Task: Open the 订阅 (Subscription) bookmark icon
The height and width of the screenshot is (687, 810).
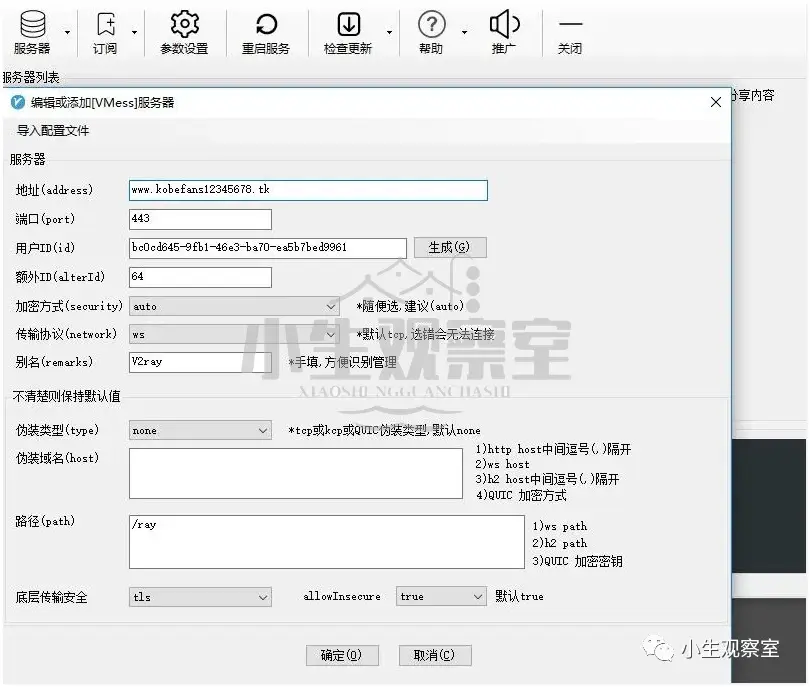Action: pos(105,32)
